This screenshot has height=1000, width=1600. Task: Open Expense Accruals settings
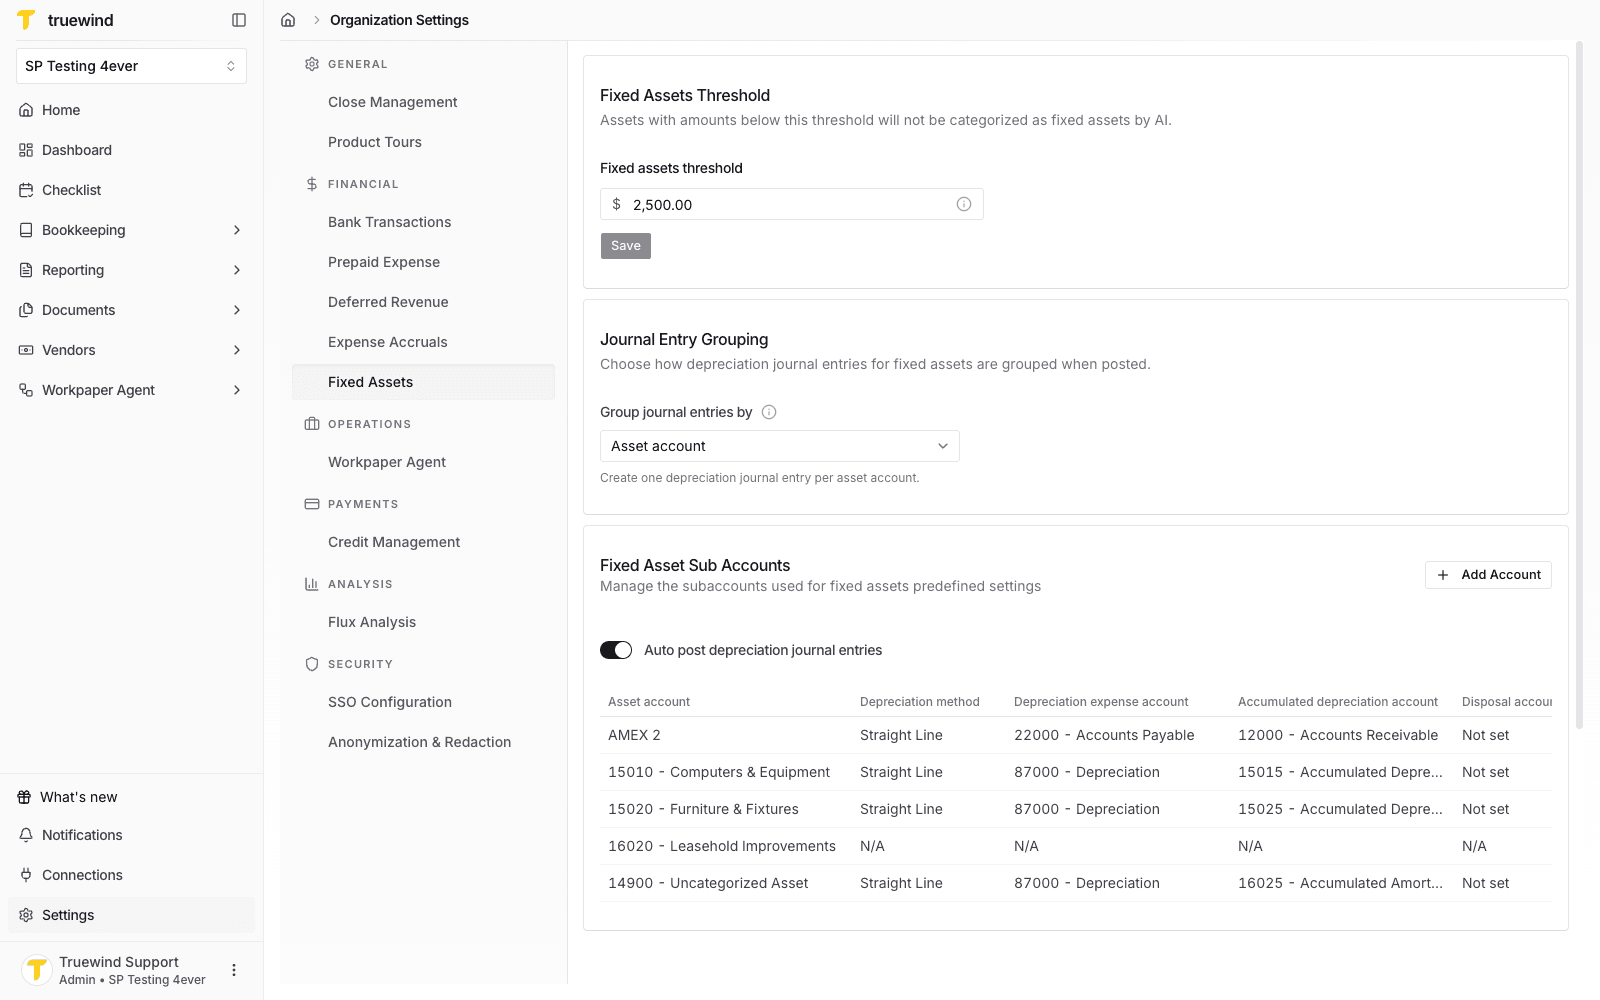(423, 342)
